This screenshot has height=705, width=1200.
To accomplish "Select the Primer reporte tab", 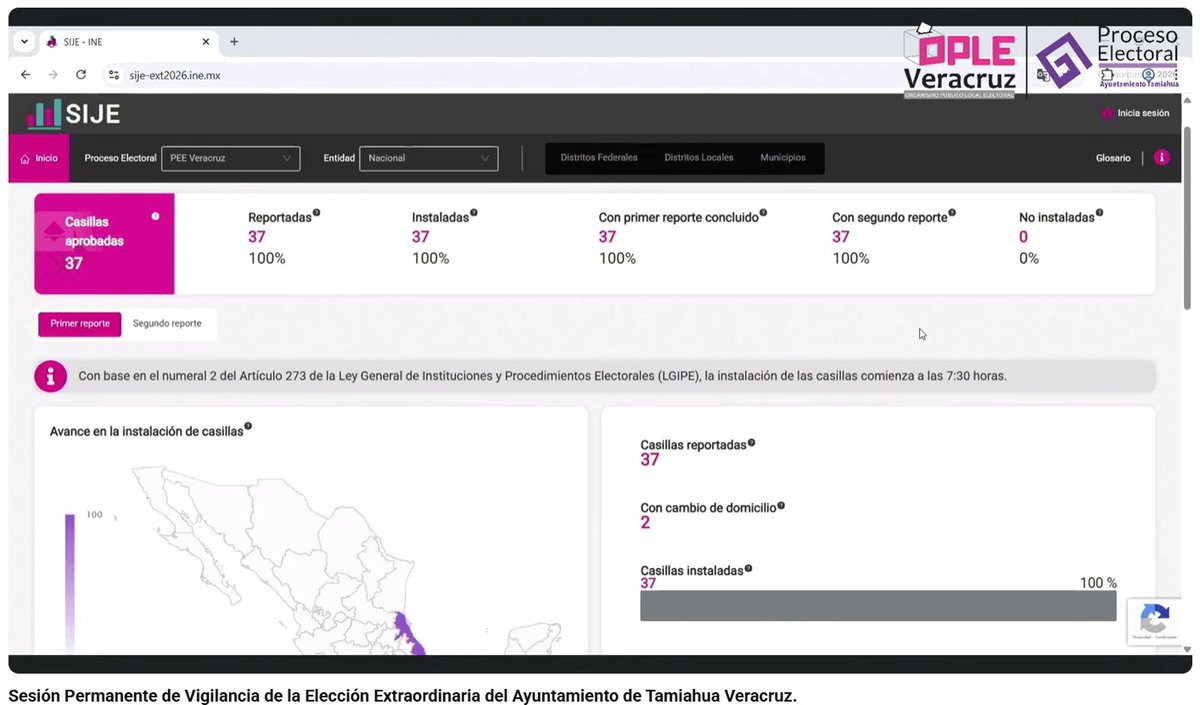I will click(79, 323).
